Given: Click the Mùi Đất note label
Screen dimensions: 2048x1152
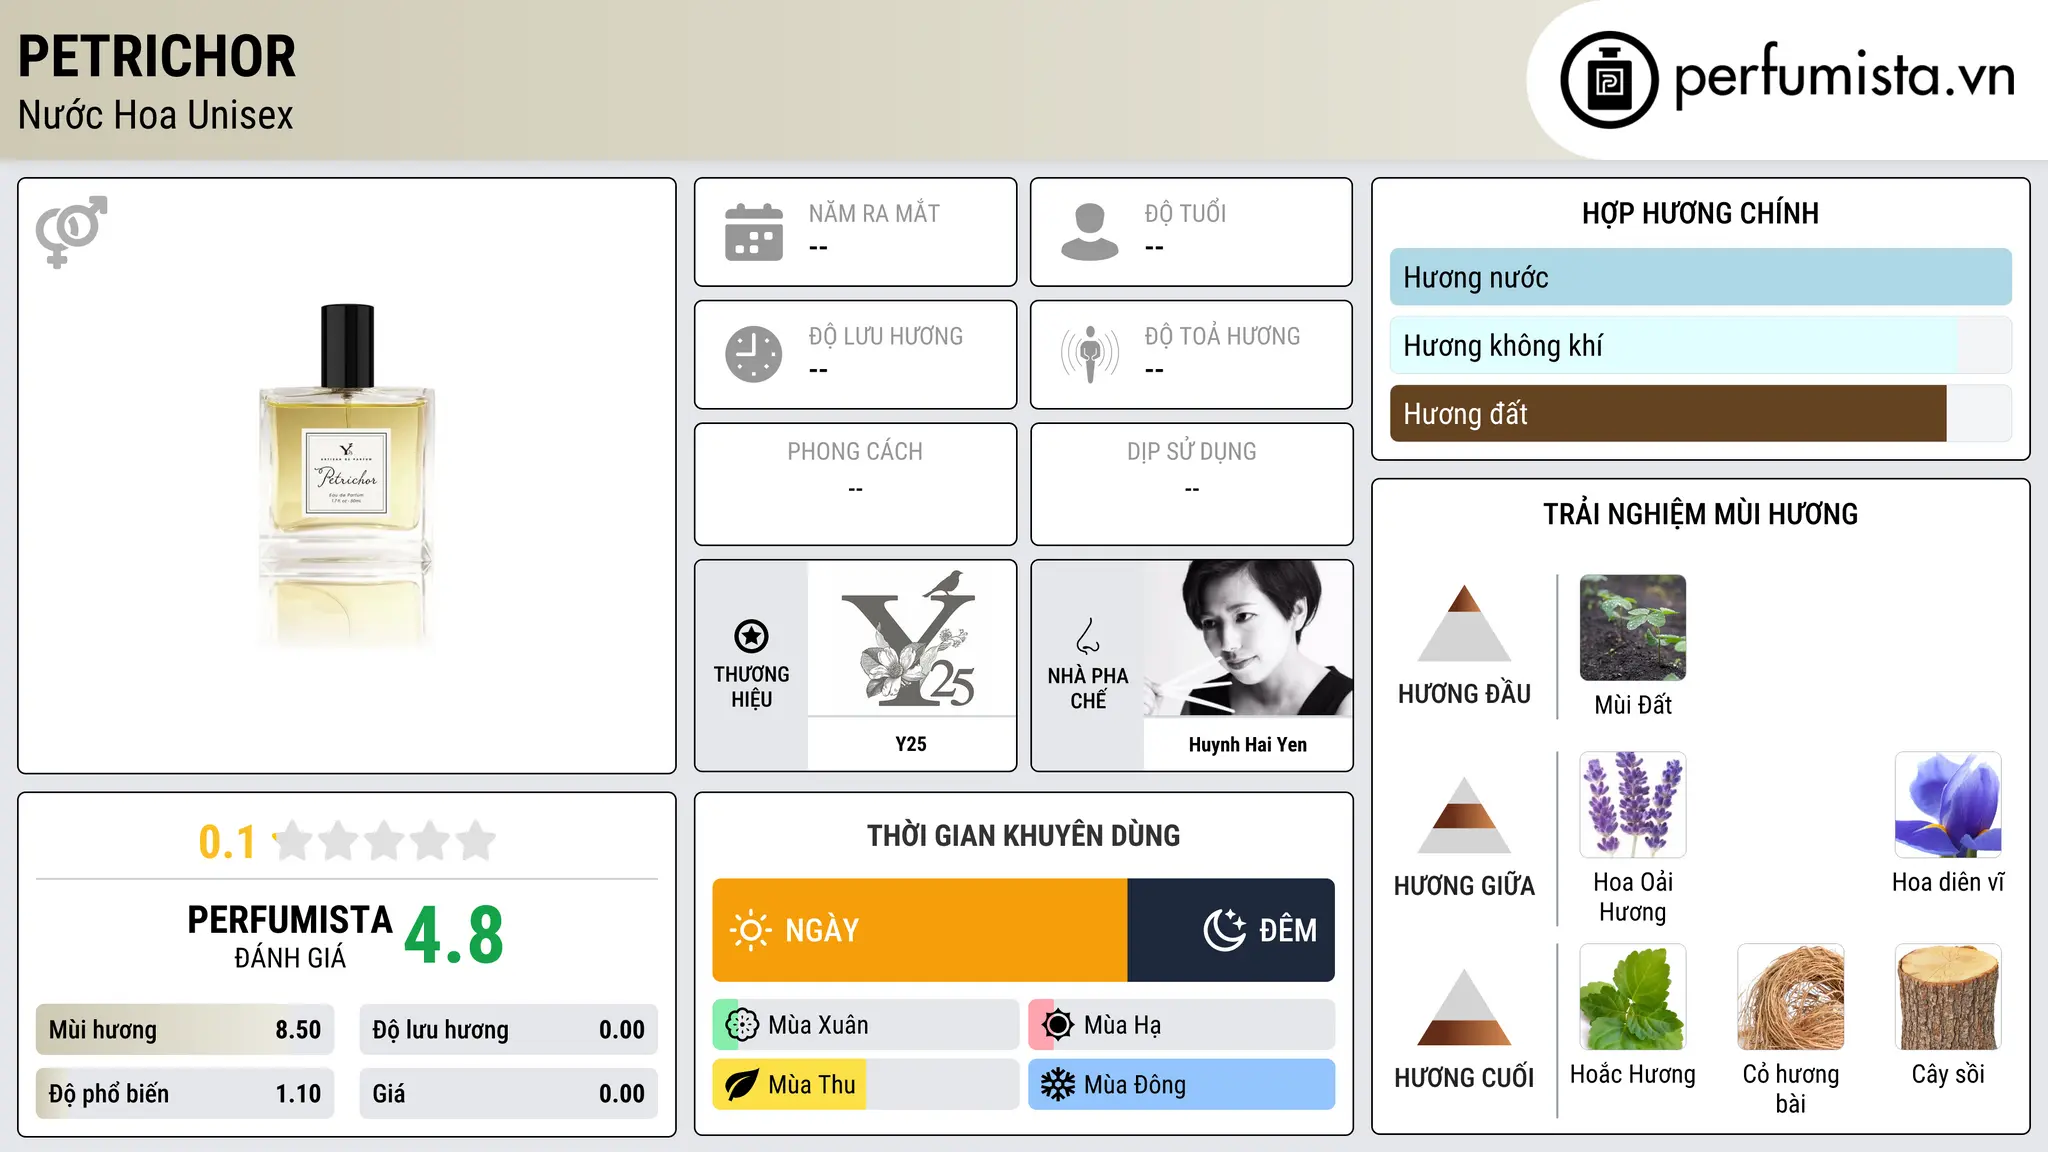Looking at the screenshot, I should click(x=1633, y=705).
